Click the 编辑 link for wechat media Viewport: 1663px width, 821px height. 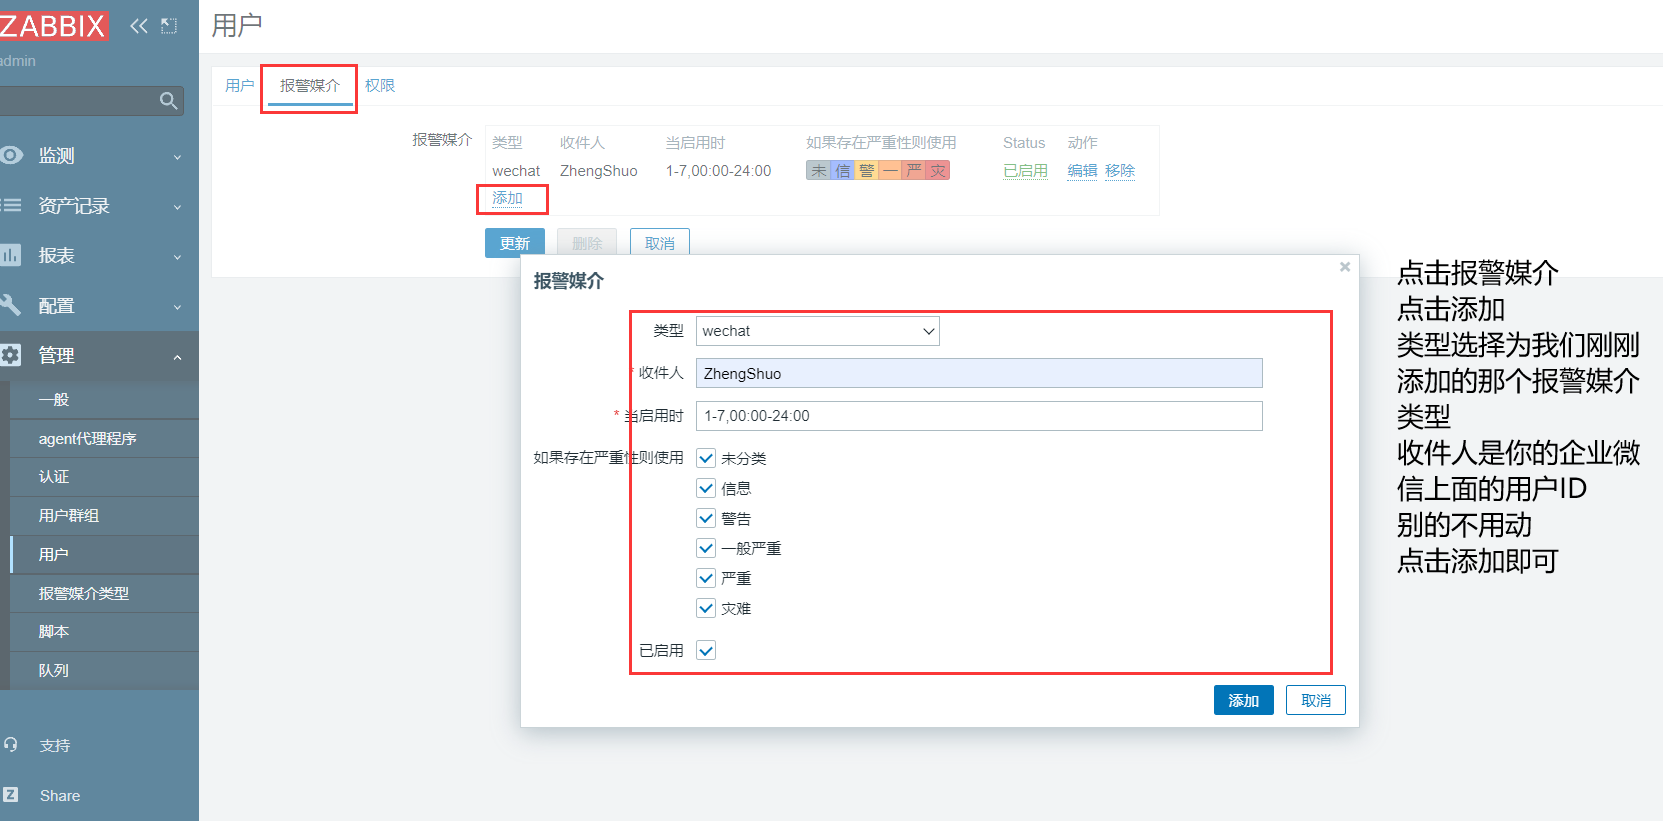click(1082, 171)
